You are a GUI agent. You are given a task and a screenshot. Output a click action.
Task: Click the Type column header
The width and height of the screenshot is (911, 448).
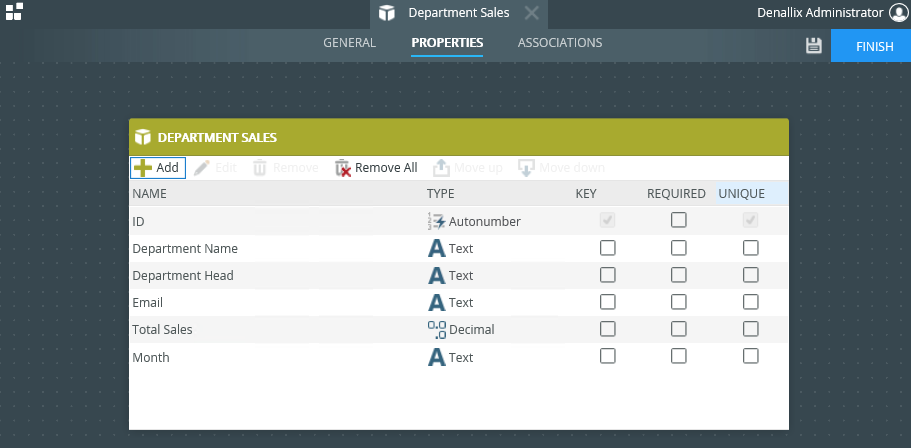[441, 194]
